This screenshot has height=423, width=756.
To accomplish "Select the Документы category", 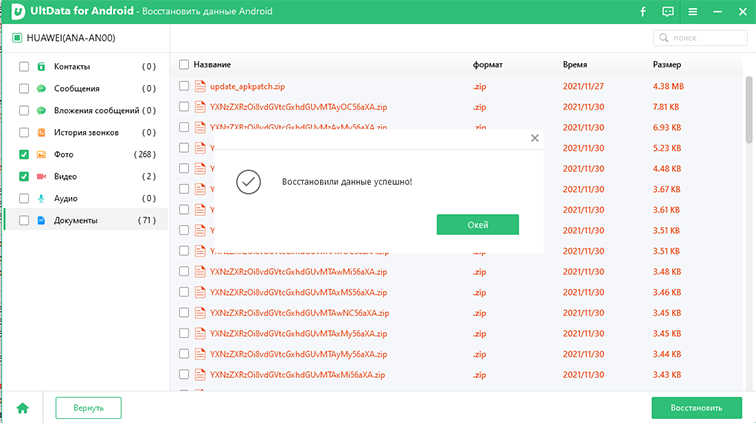I will click(76, 220).
